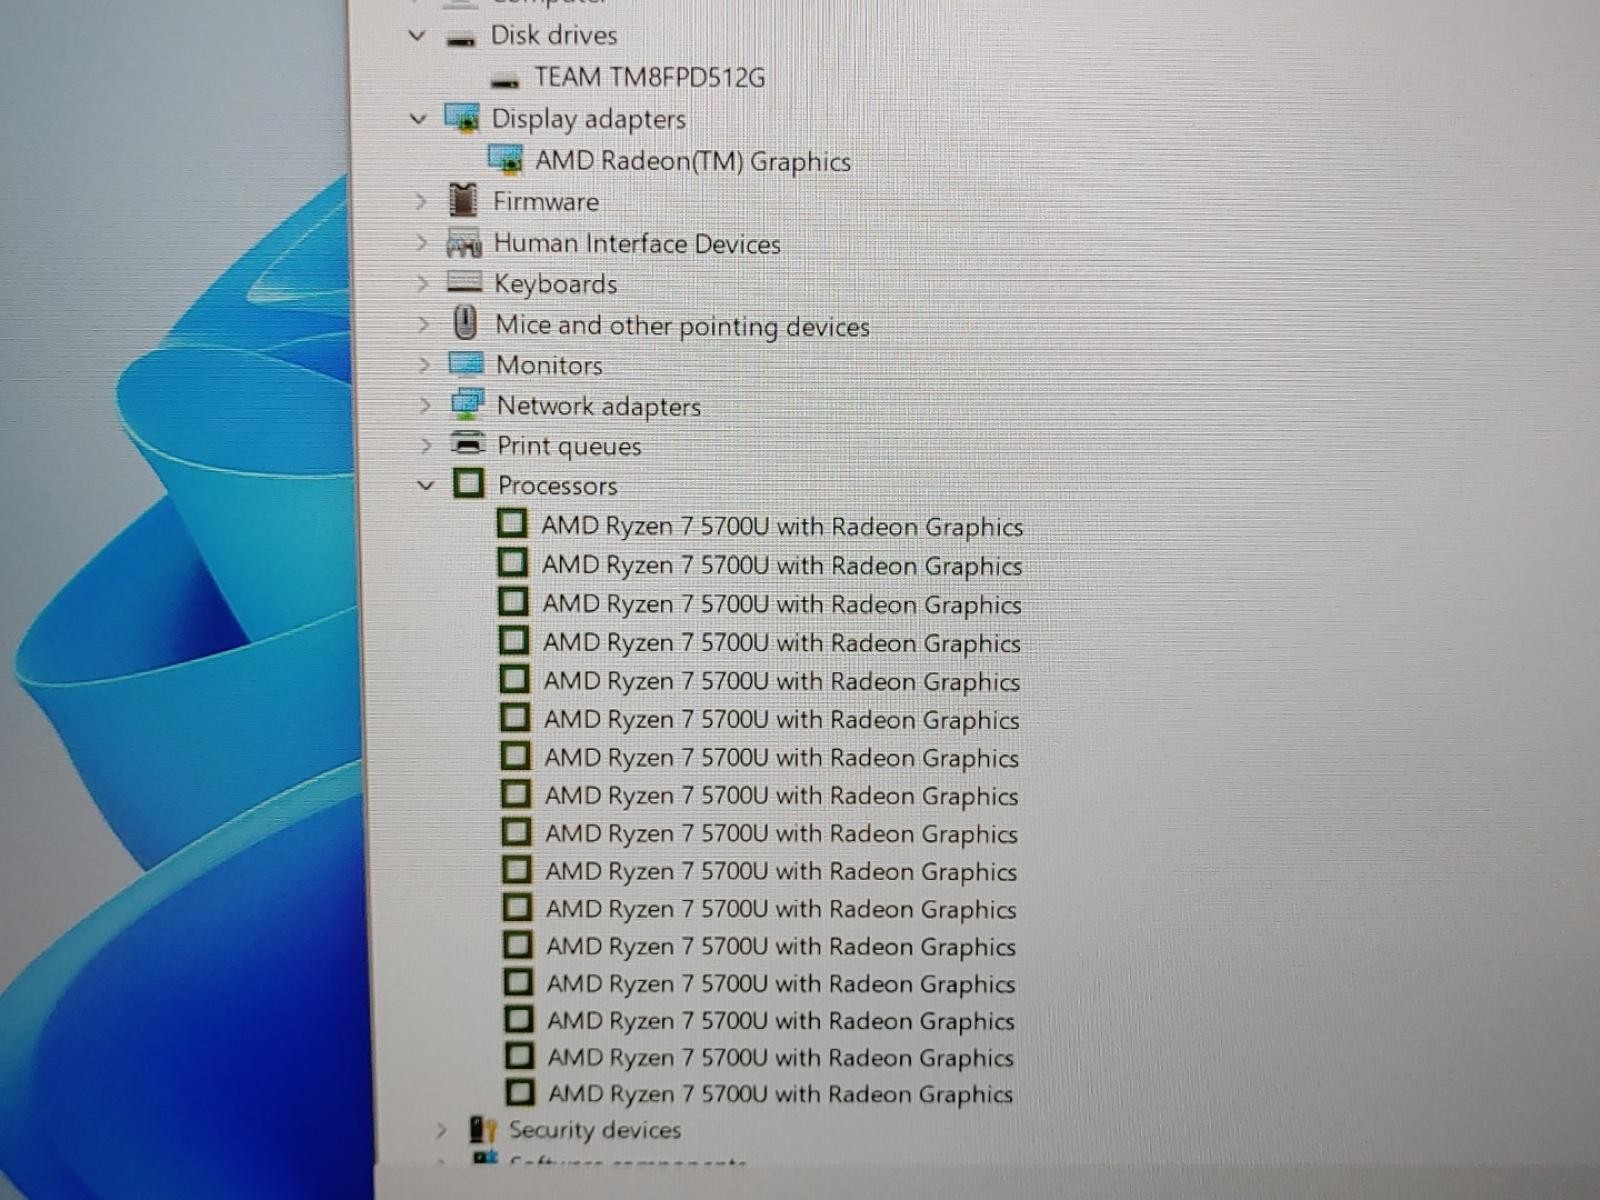
Task: Click the Processors category icon
Action: coord(468,484)
